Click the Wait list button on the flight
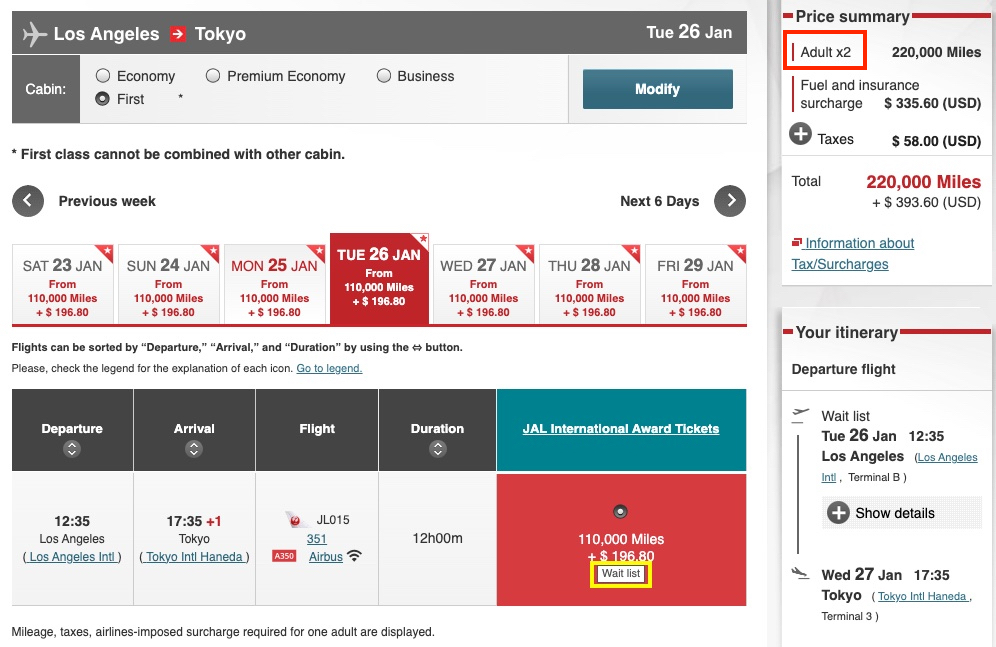Screen dimensions: 996x647 click(621, 575)
